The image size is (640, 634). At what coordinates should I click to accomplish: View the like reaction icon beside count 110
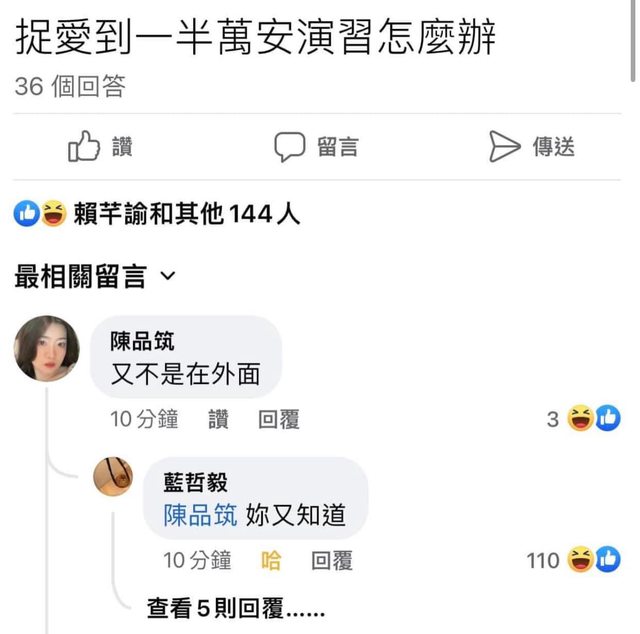607,559
